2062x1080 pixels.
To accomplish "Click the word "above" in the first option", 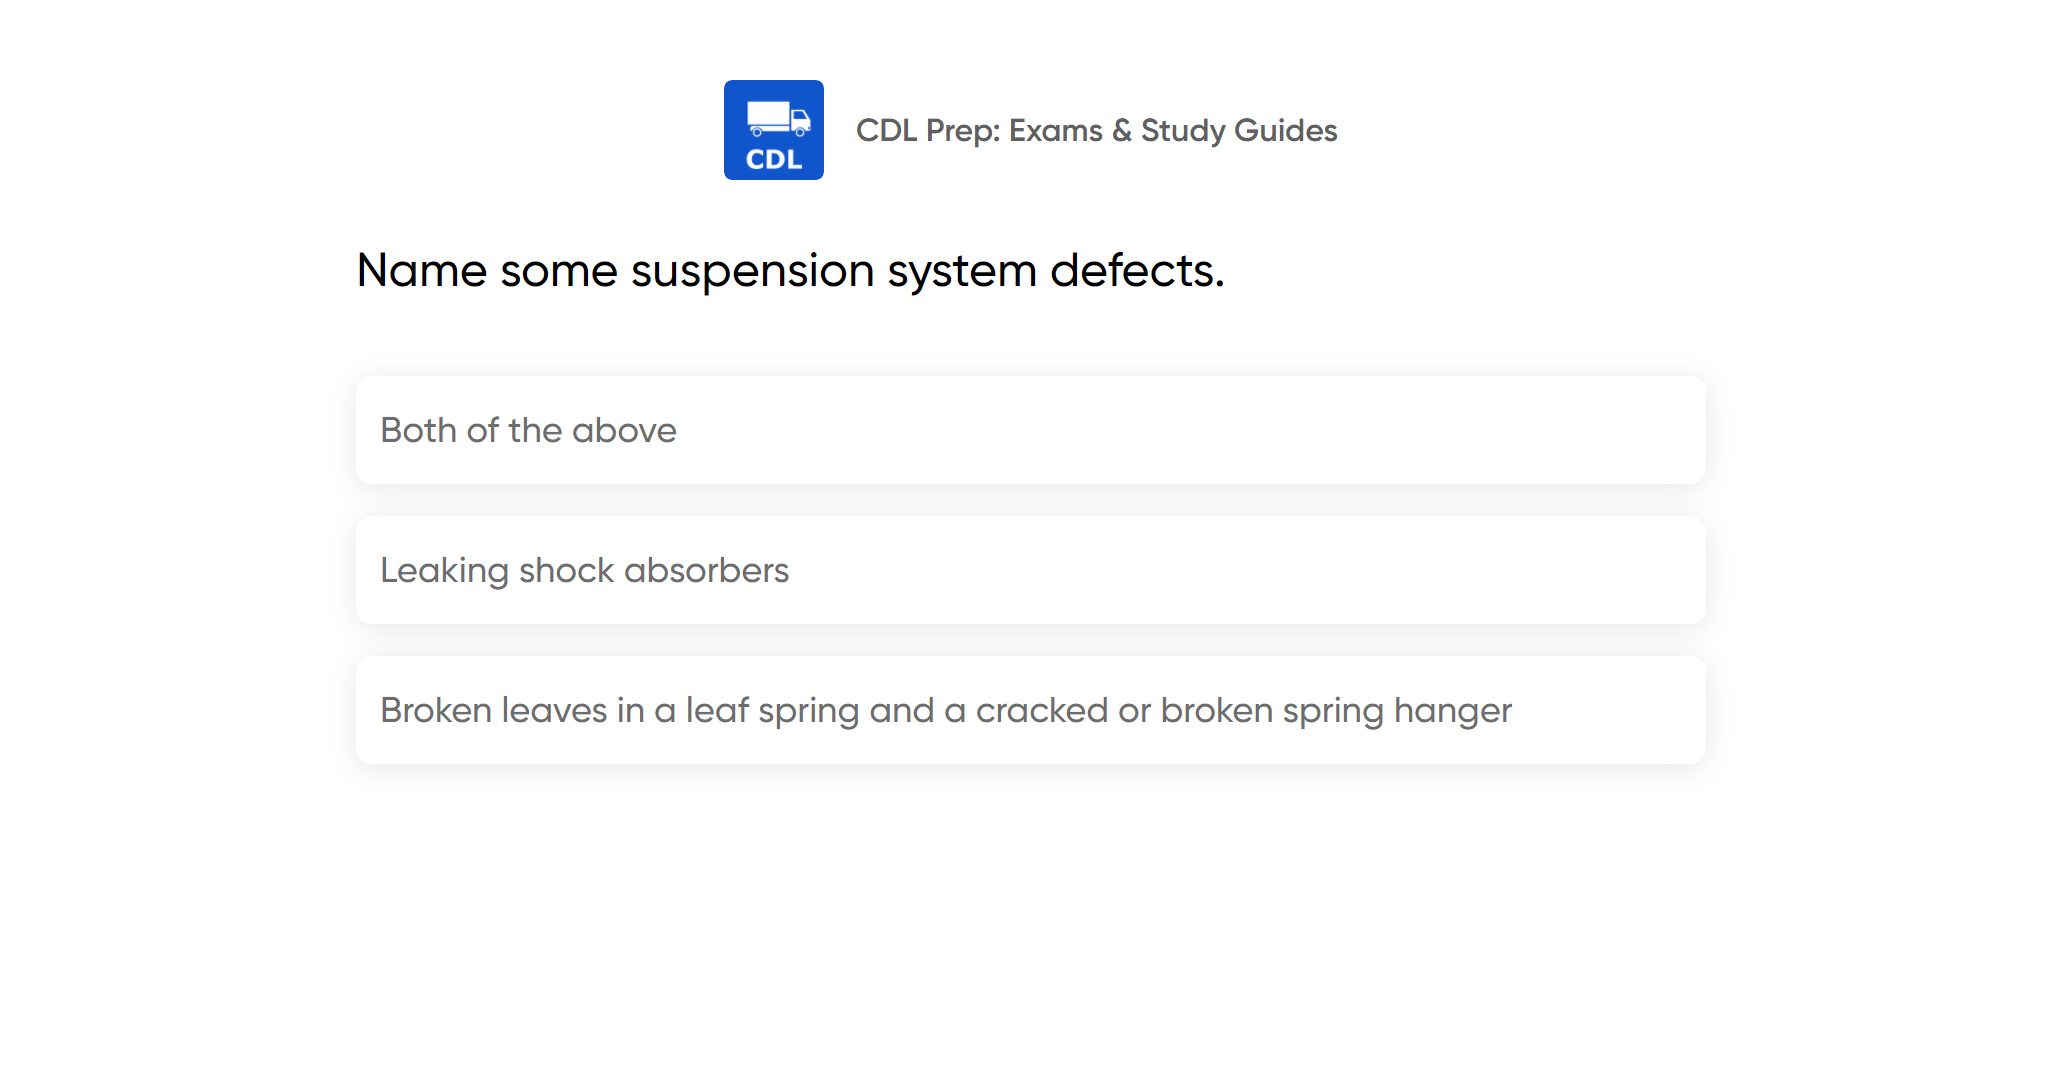I will tap(624, 431).
